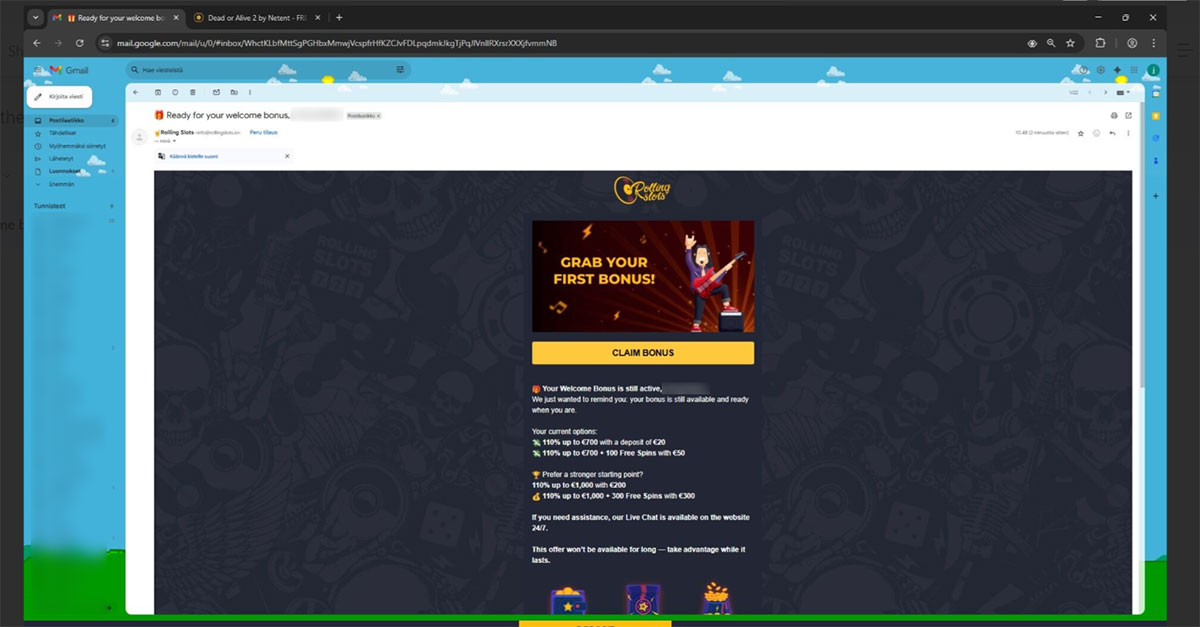Click Käännä kielelle suomi translate link
Screen dimensions: 1200x627
194,156
